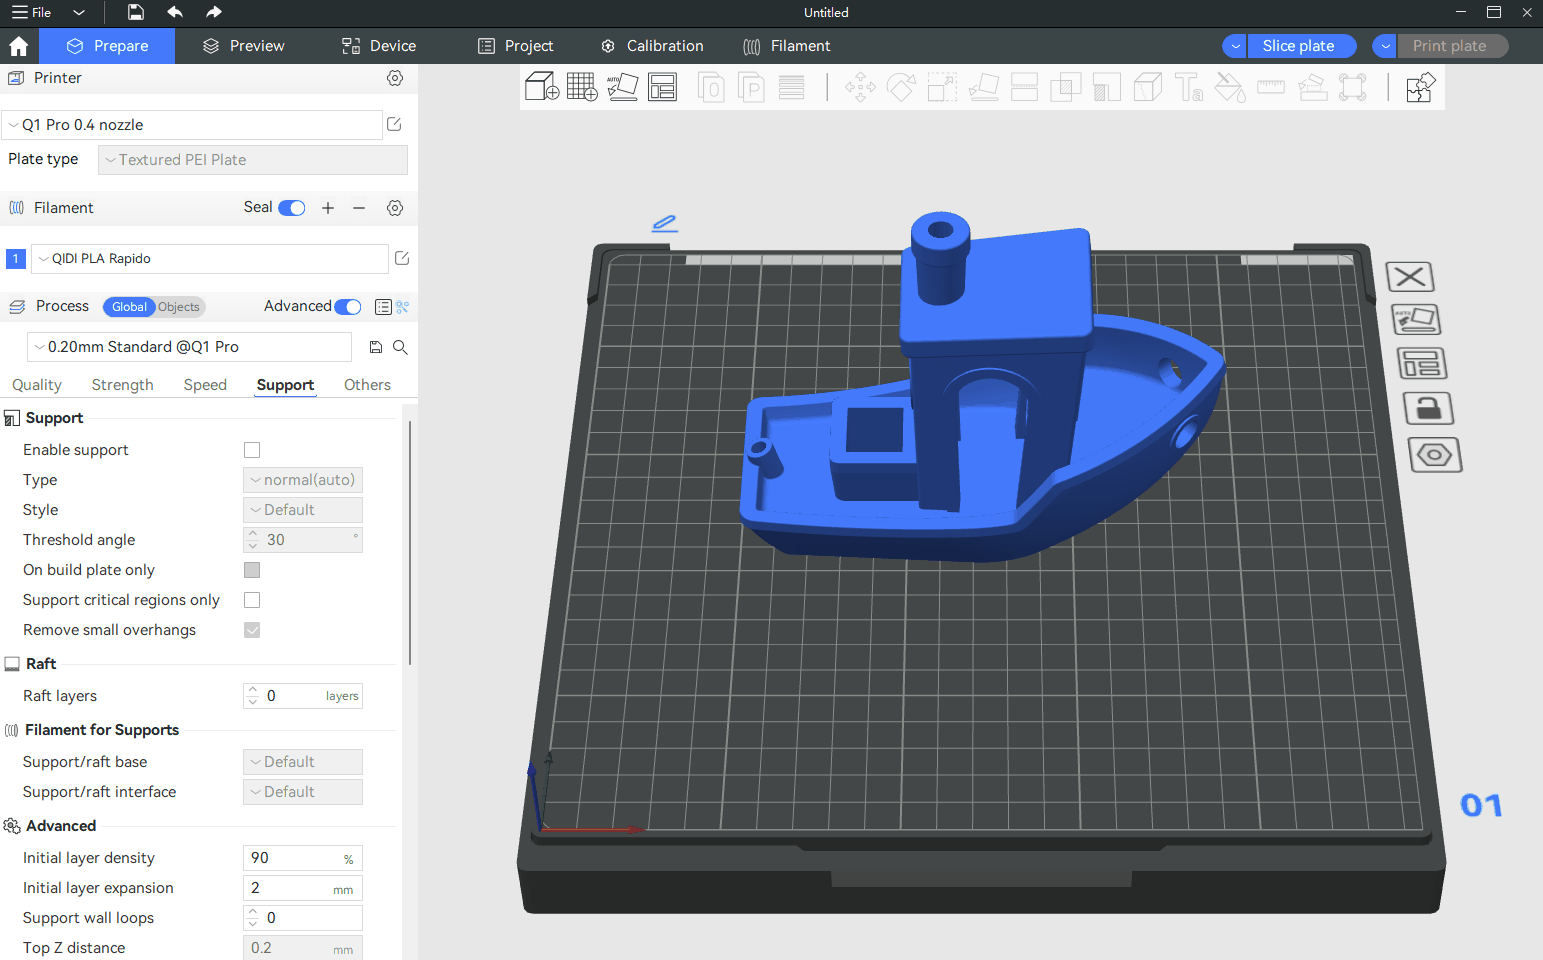
Task: Remove plate using the X icon
Action: pyautogui.click(x=1410, y=277)
